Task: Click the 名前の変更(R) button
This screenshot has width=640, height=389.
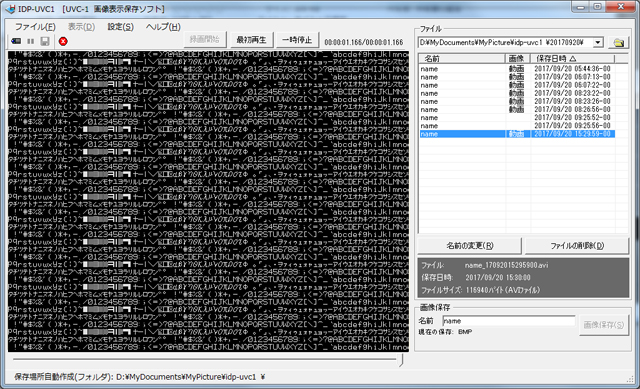Action: (x=469, y=246)
